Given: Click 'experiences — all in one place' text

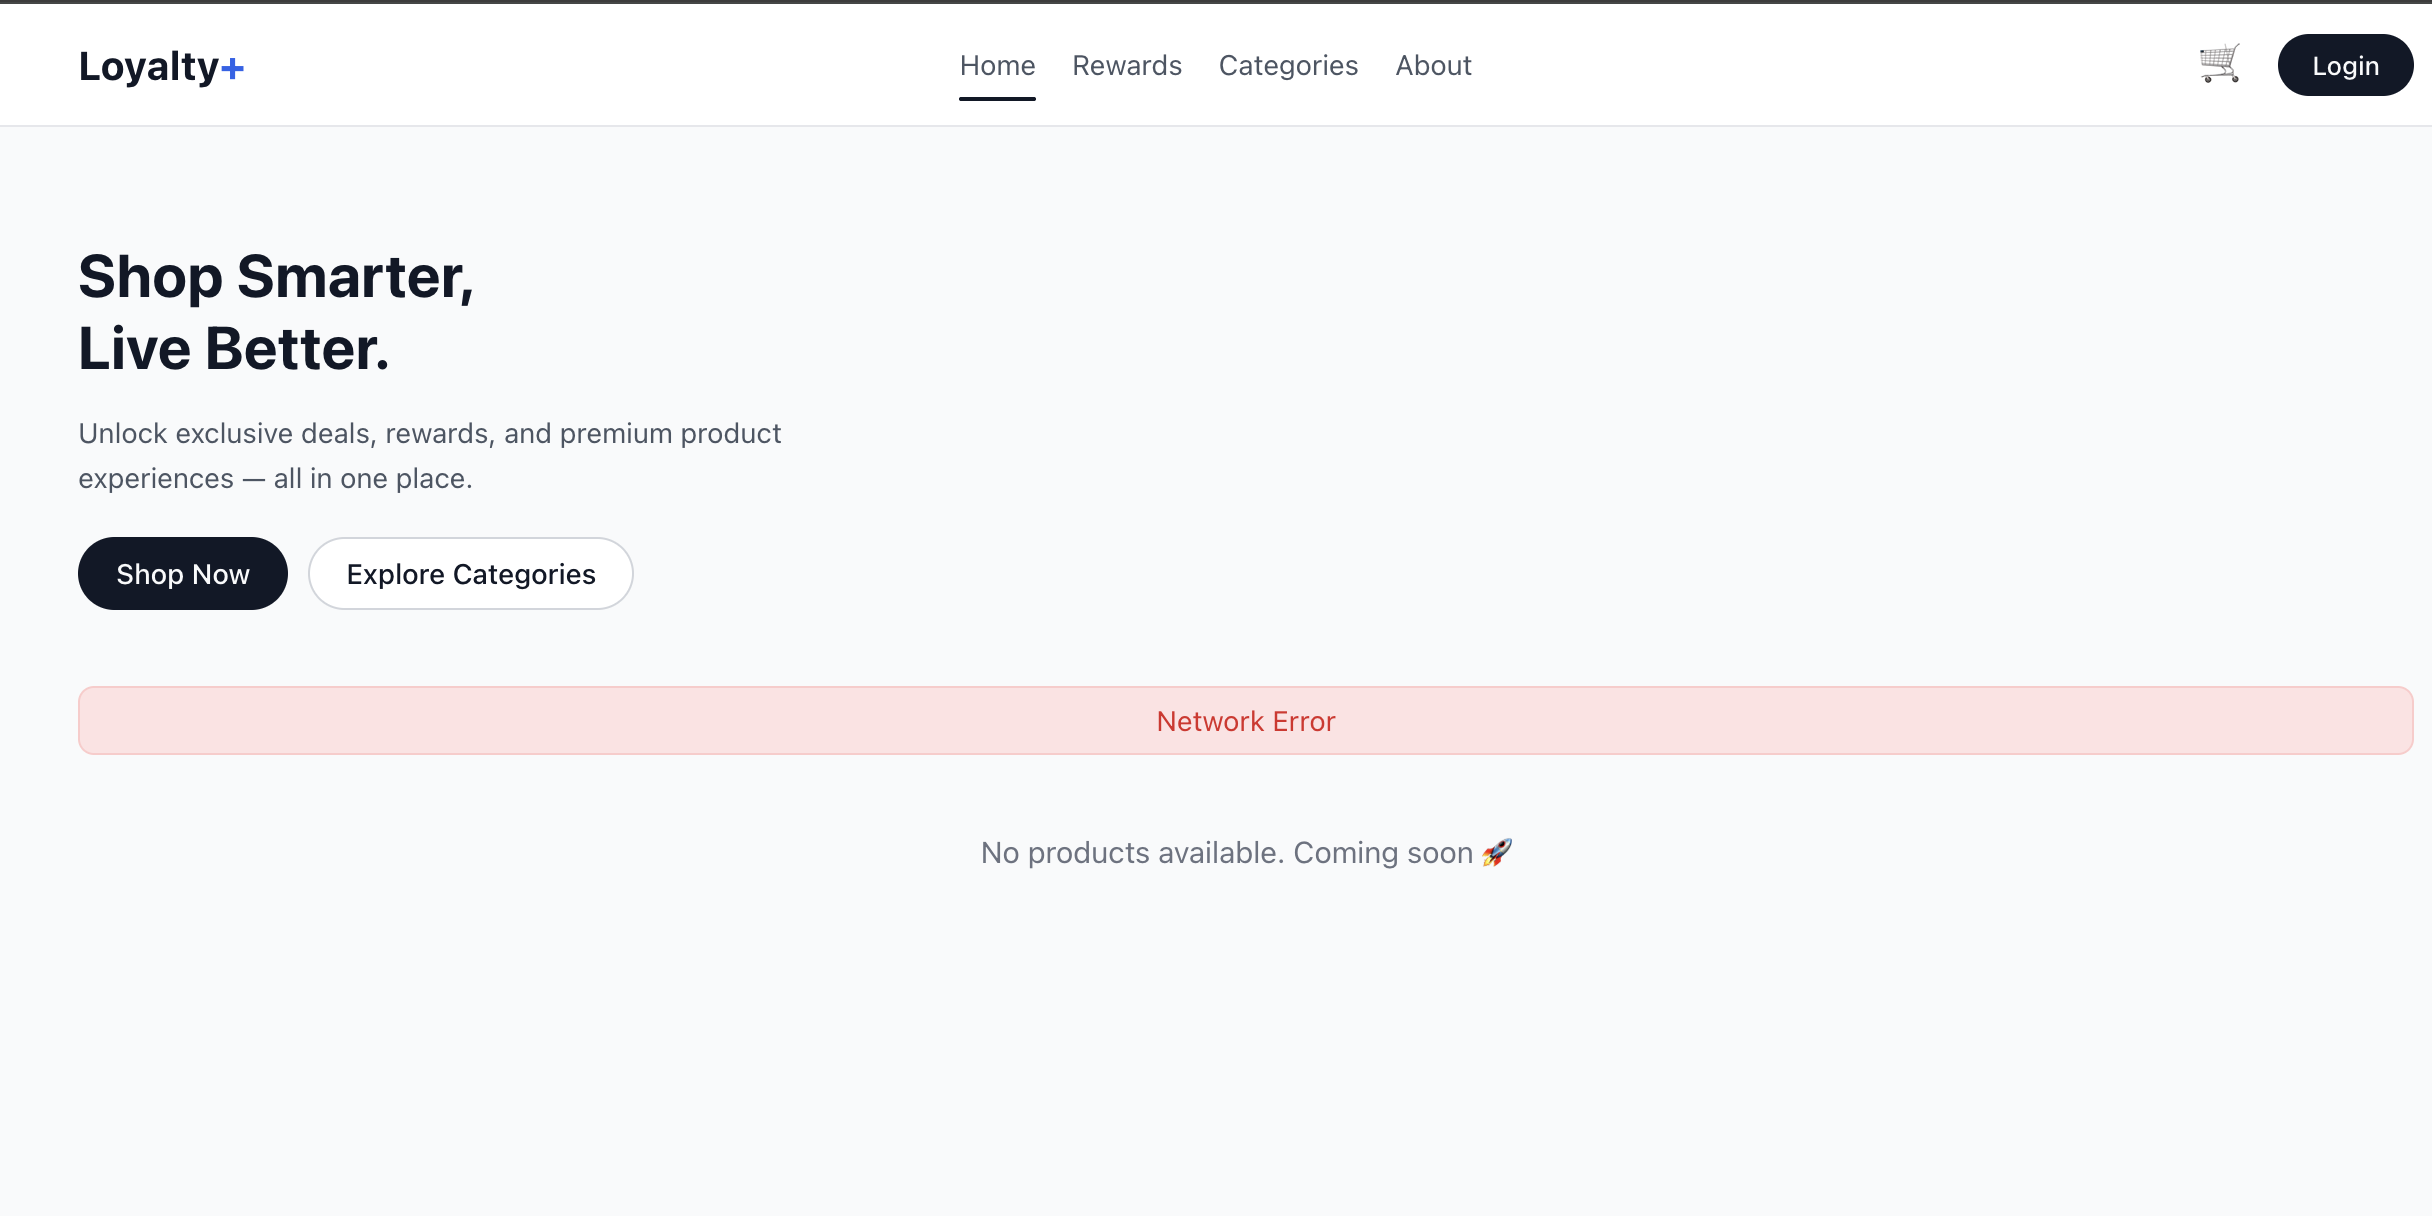Looking at the screenshot, I should click(275, 478).
